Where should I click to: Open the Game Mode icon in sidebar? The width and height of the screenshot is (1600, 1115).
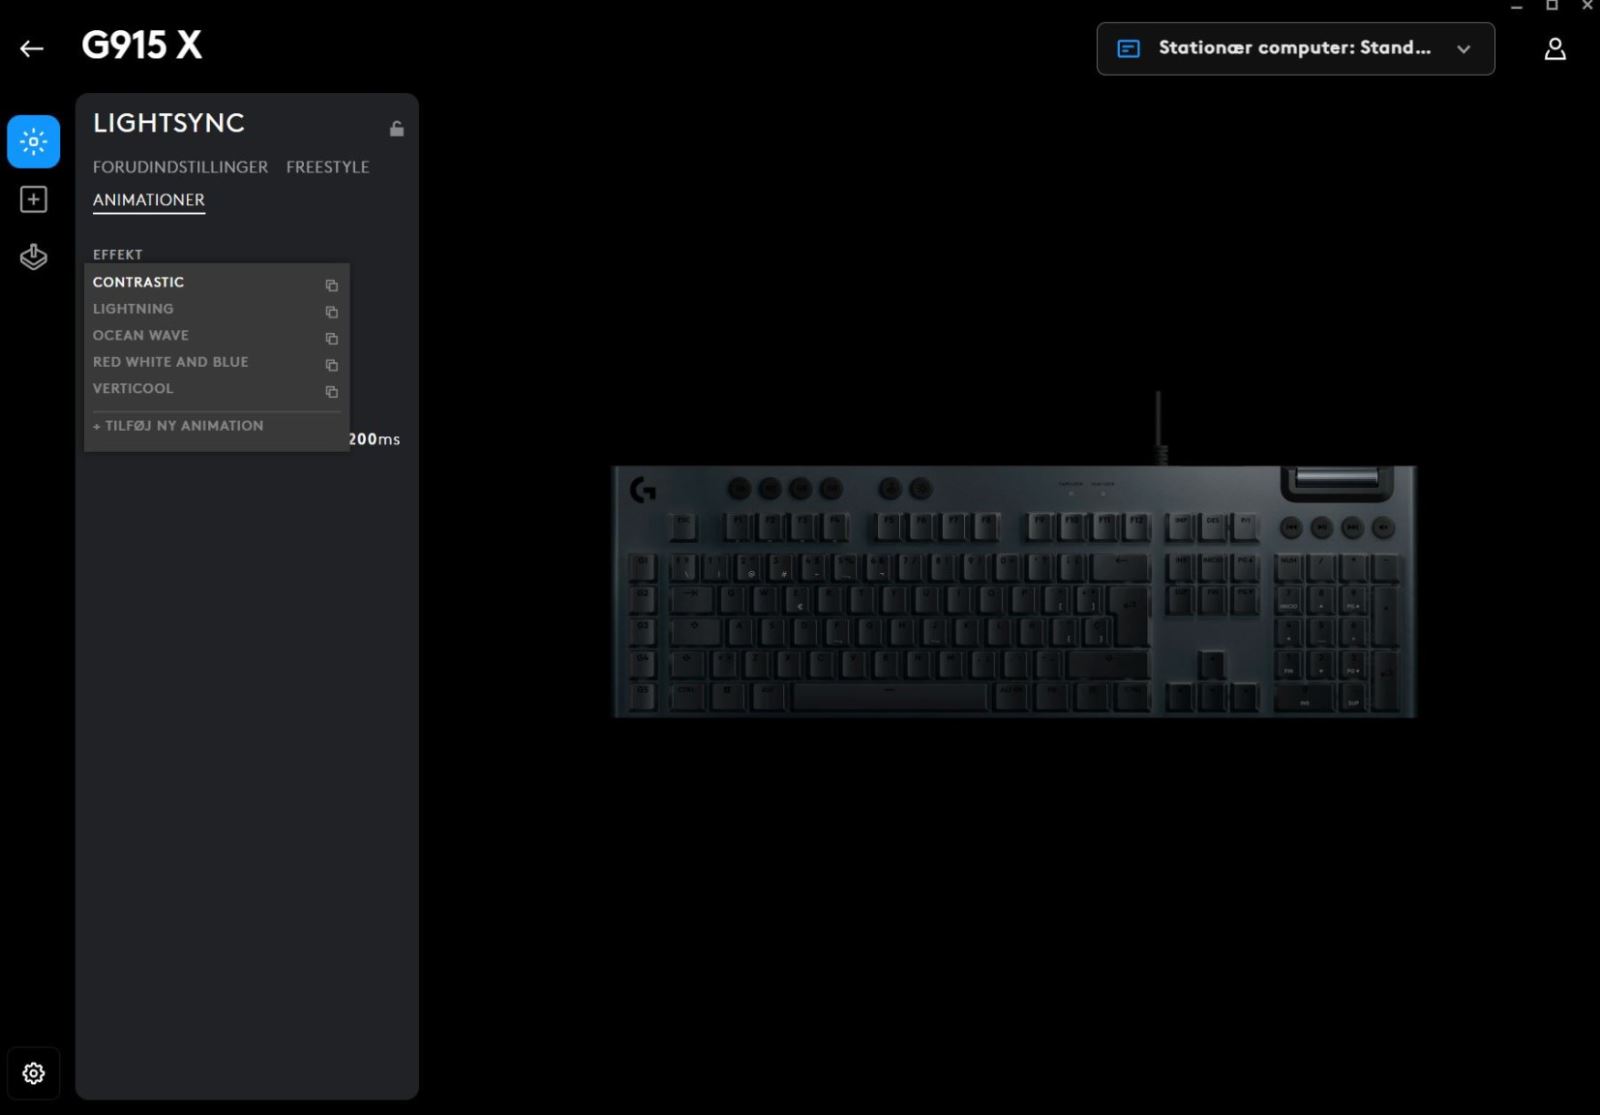click(33, 257)
